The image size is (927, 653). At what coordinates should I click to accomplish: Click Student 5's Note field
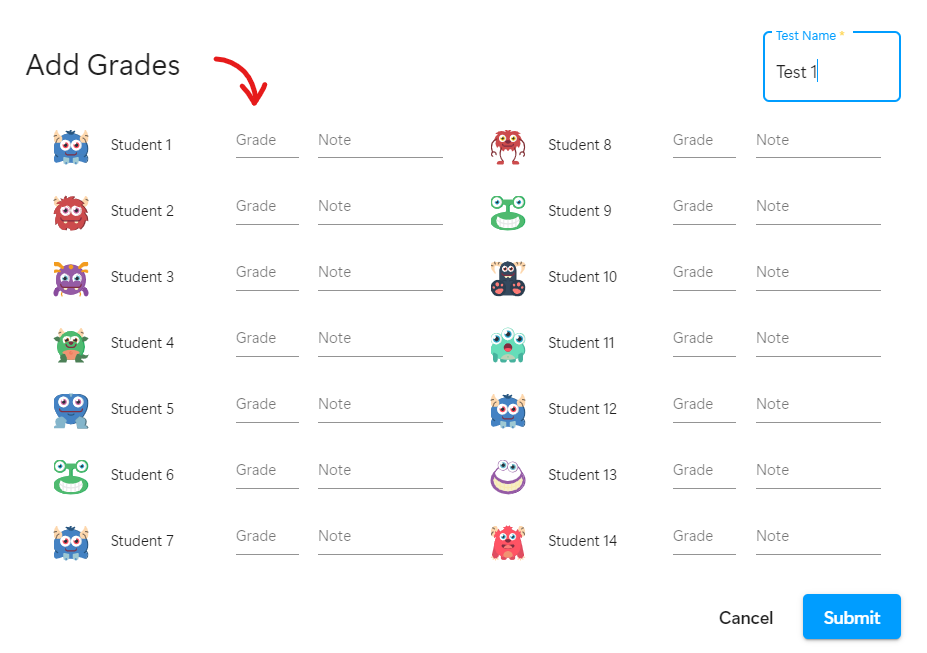(379, 408)
